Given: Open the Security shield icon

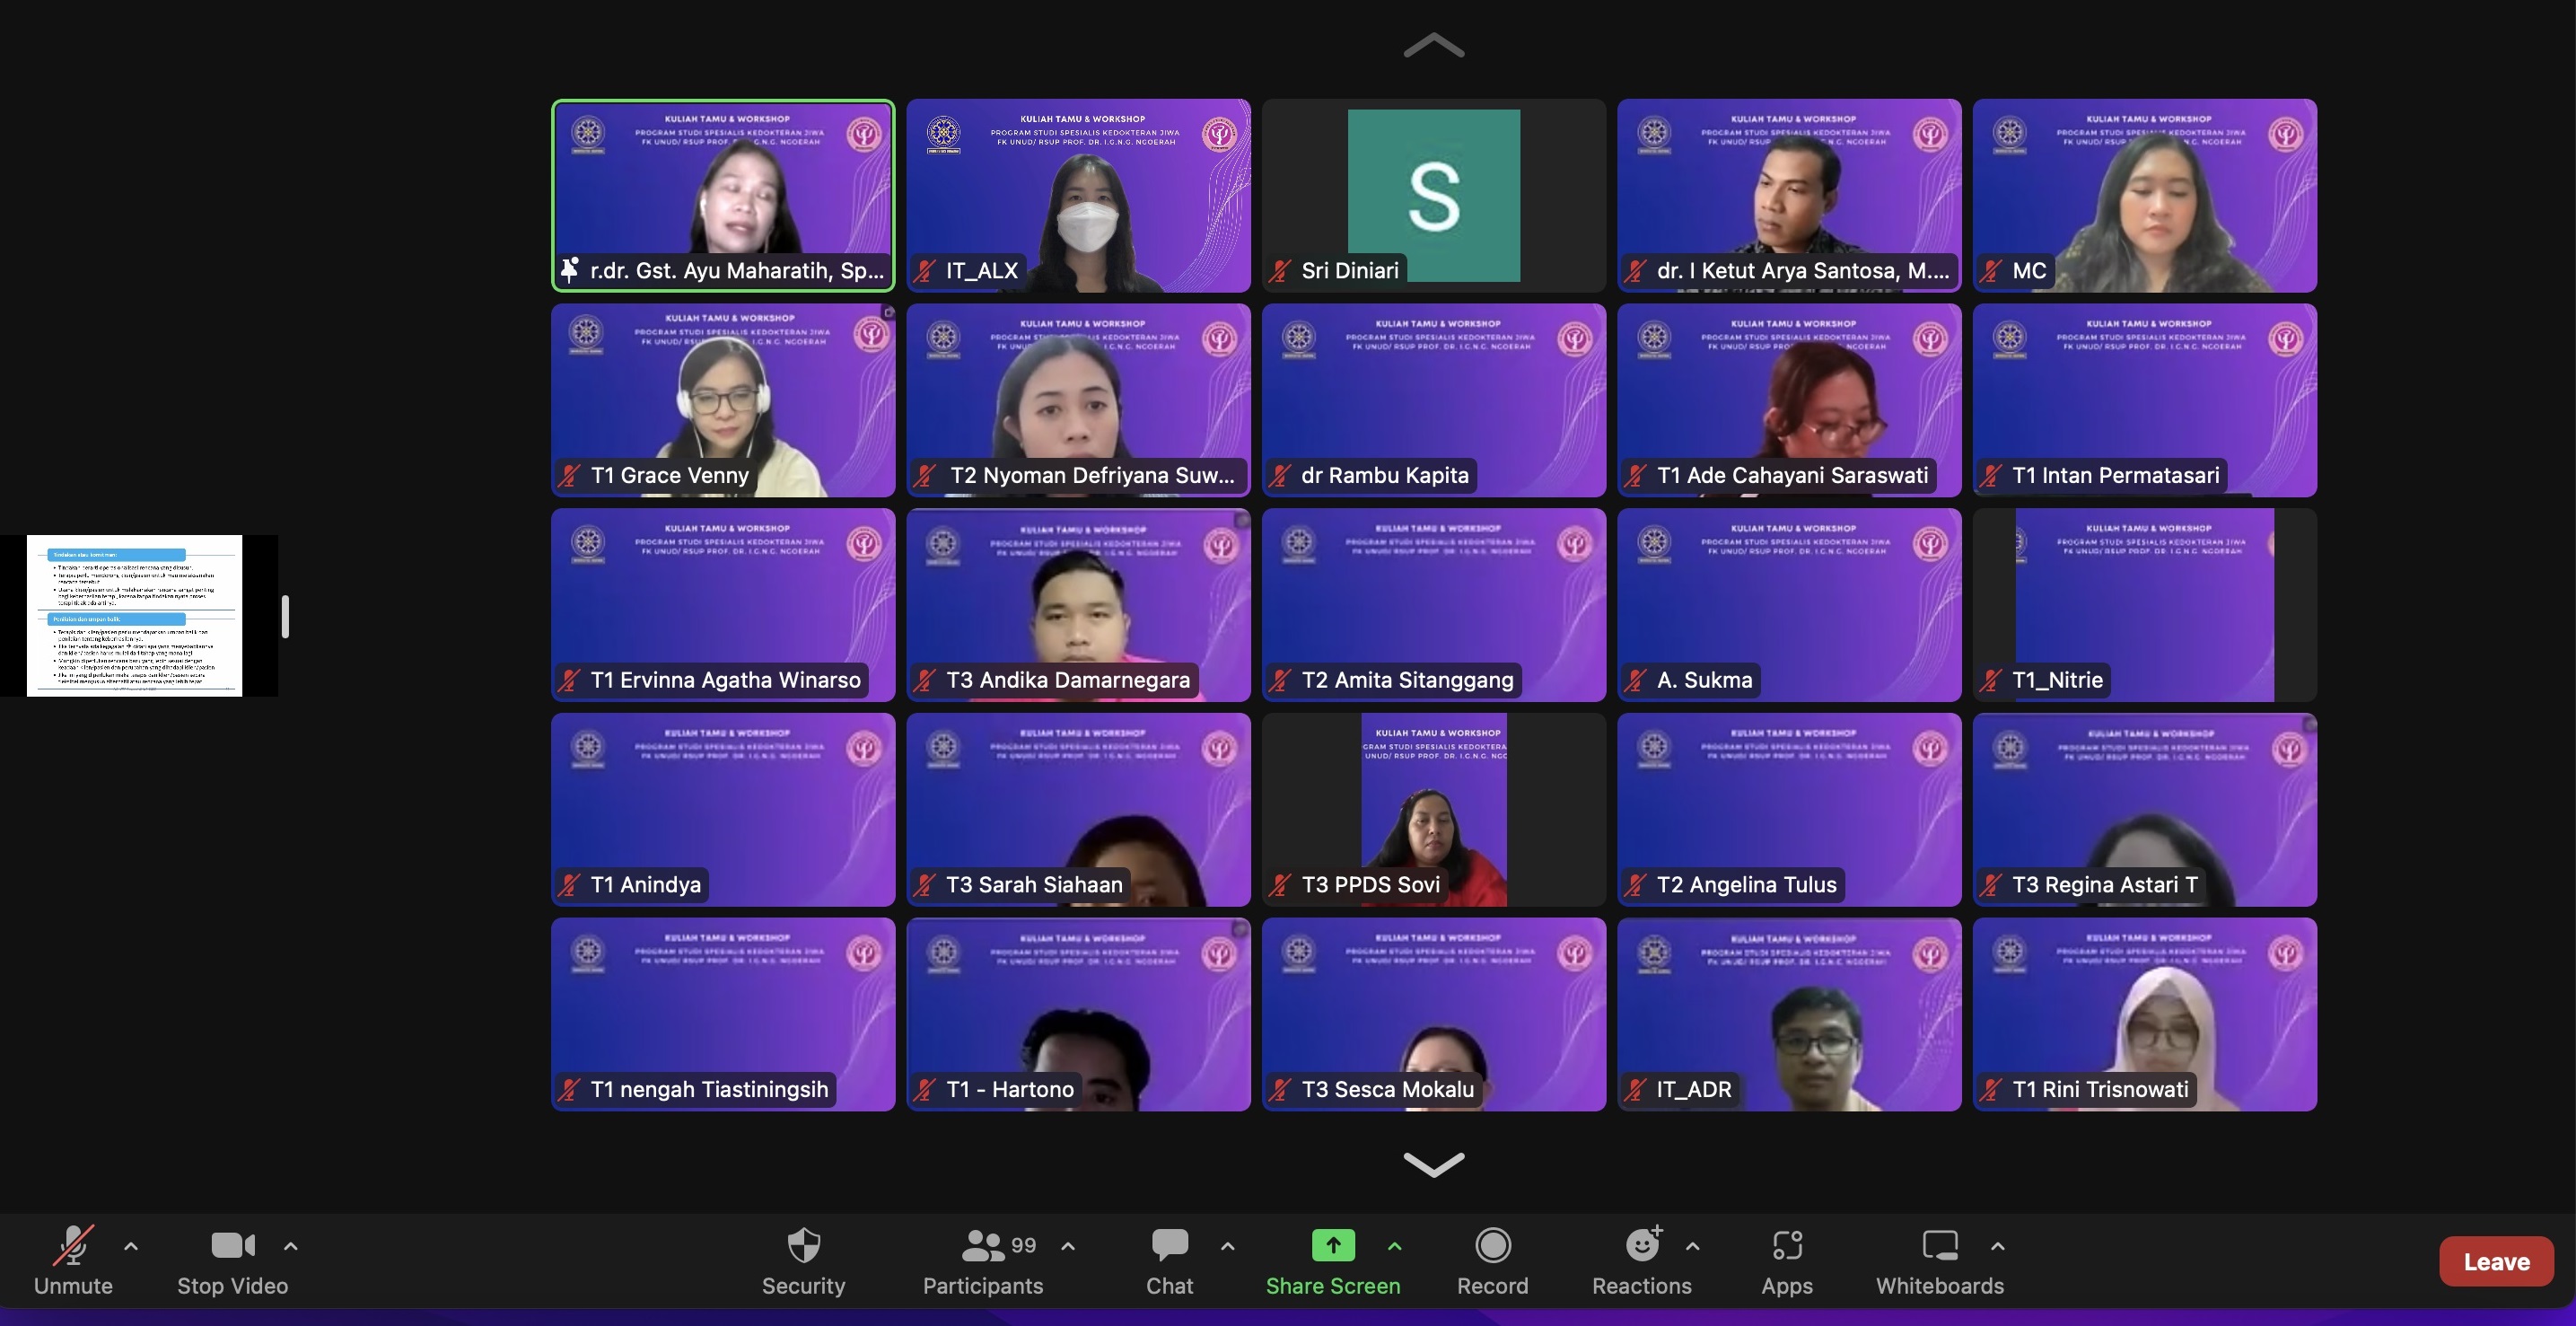Looking at the screenshot, I should tap(803, 1246).
